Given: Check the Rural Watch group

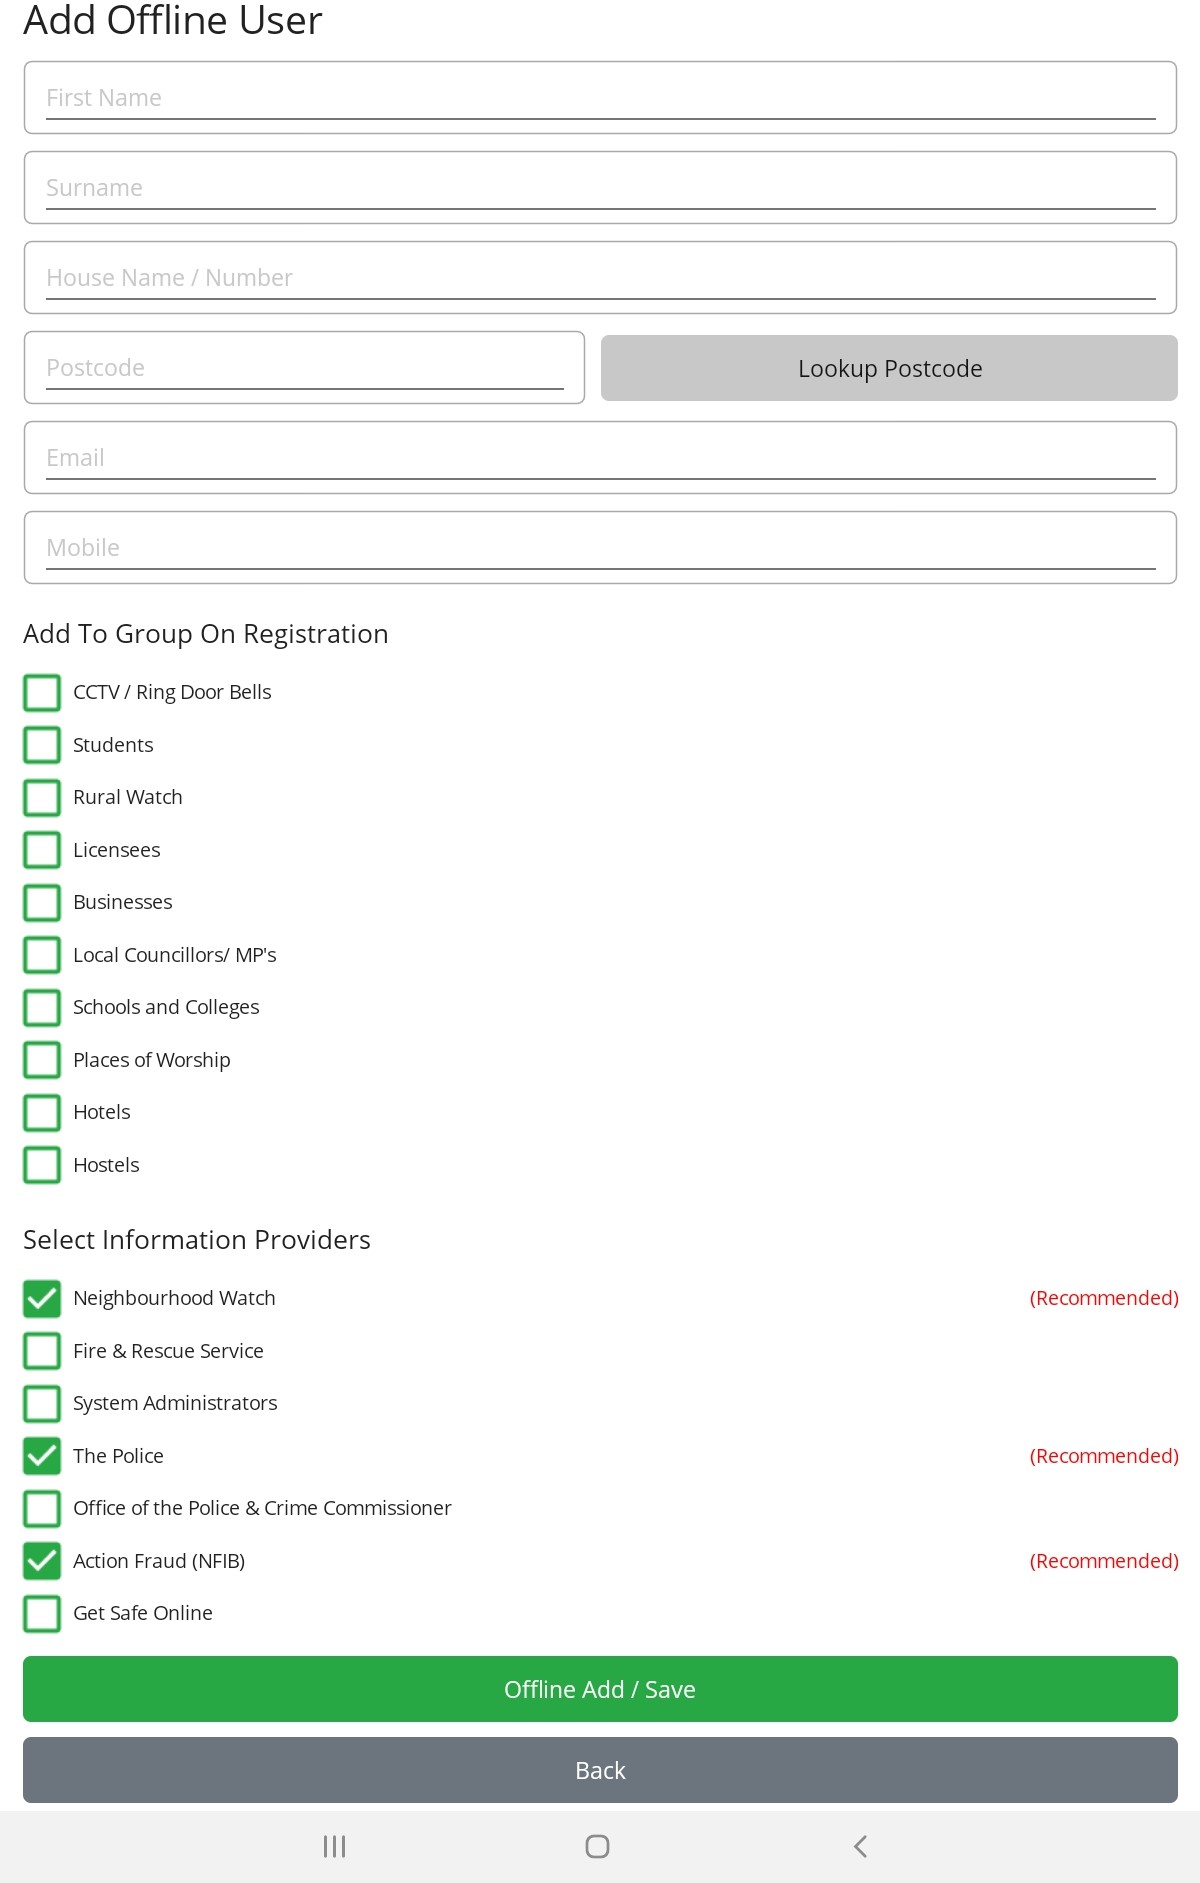Looking at the screenshot, I should tap(42, 797).
